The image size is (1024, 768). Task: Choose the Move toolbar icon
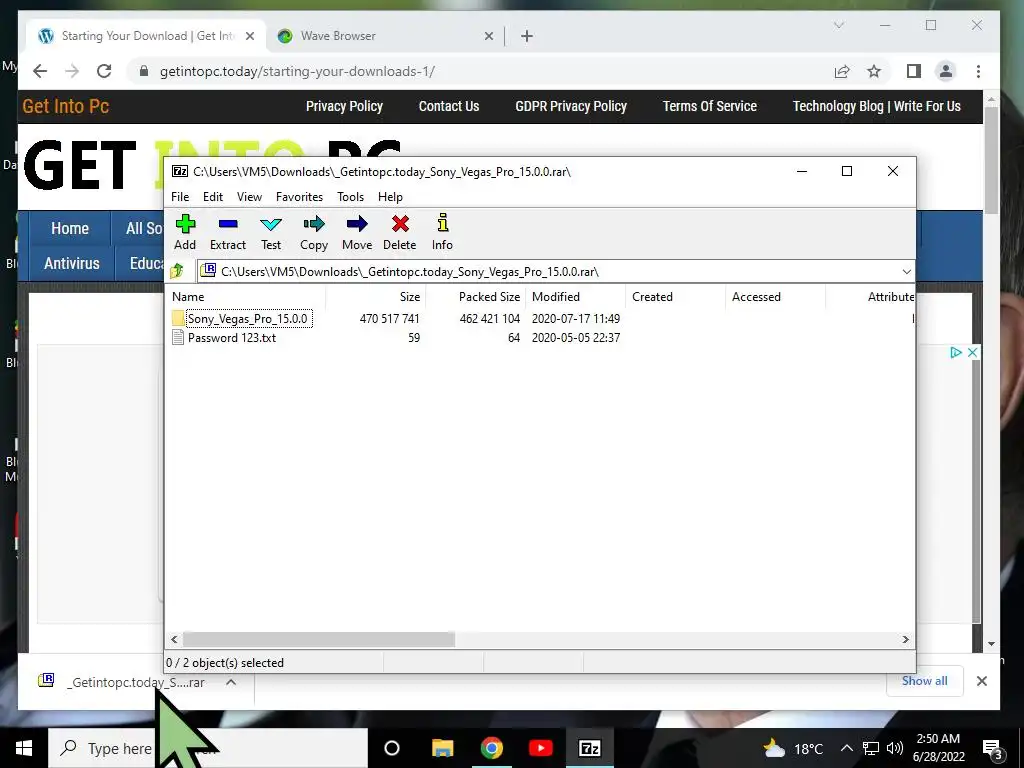(x=357, y=224)
